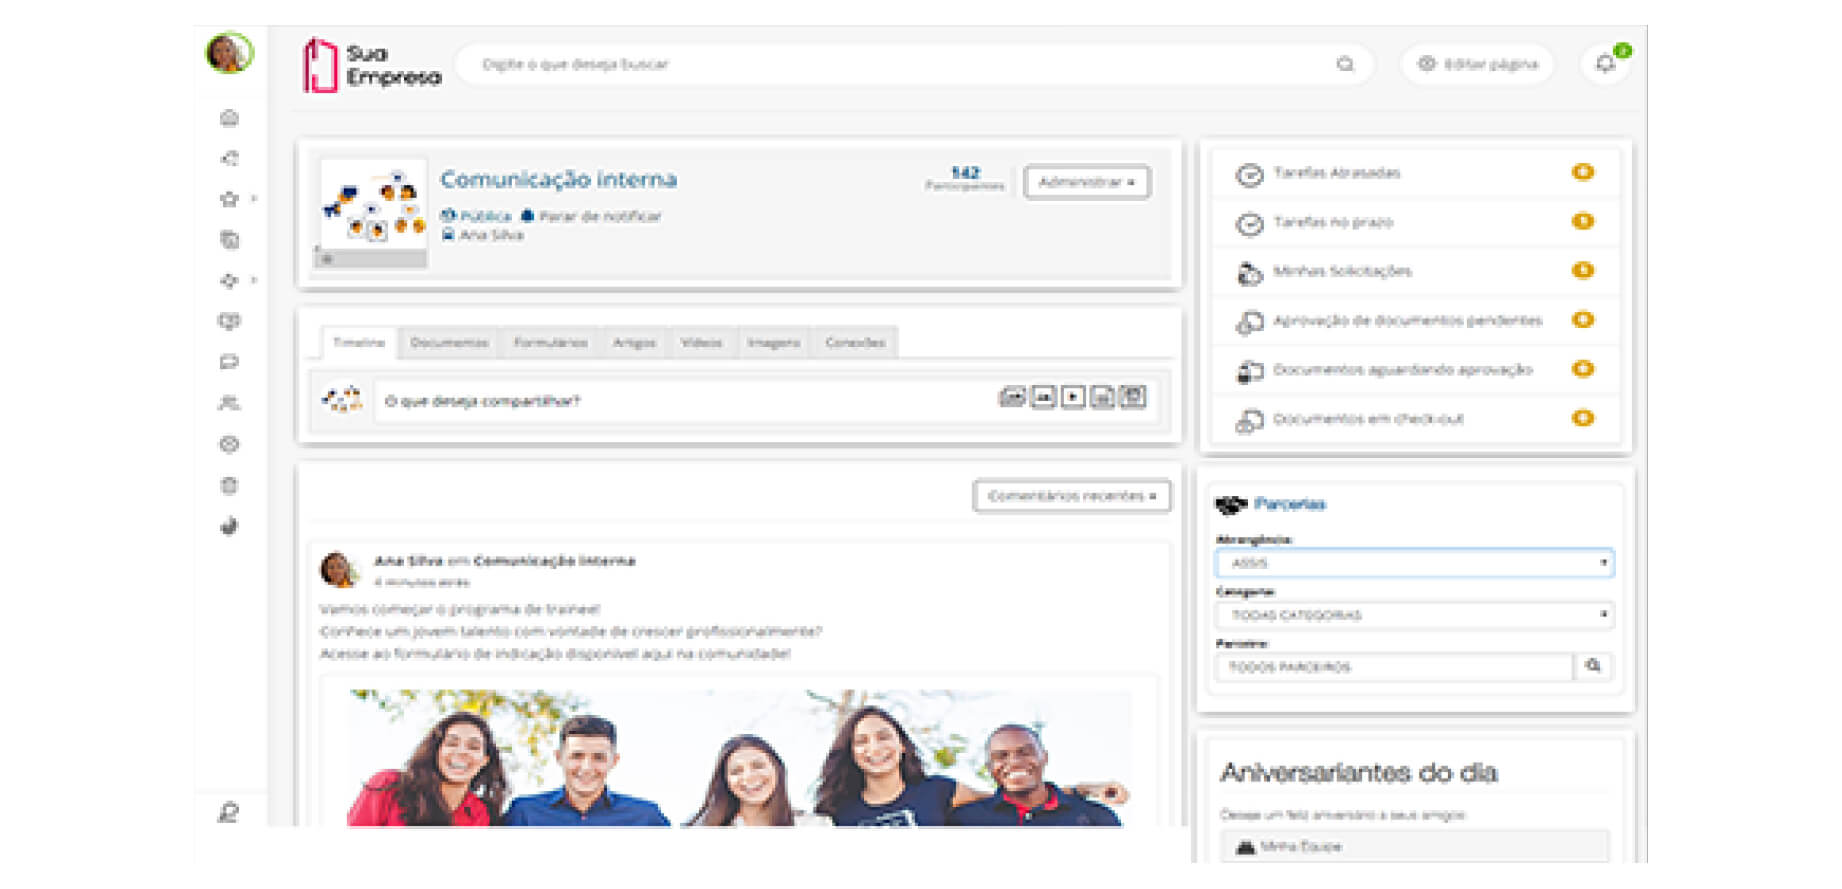The width and height of the screenshot is (1842, 889).
Task: Expand the Comentários recentes dropdown
Action: (1071, 496)
